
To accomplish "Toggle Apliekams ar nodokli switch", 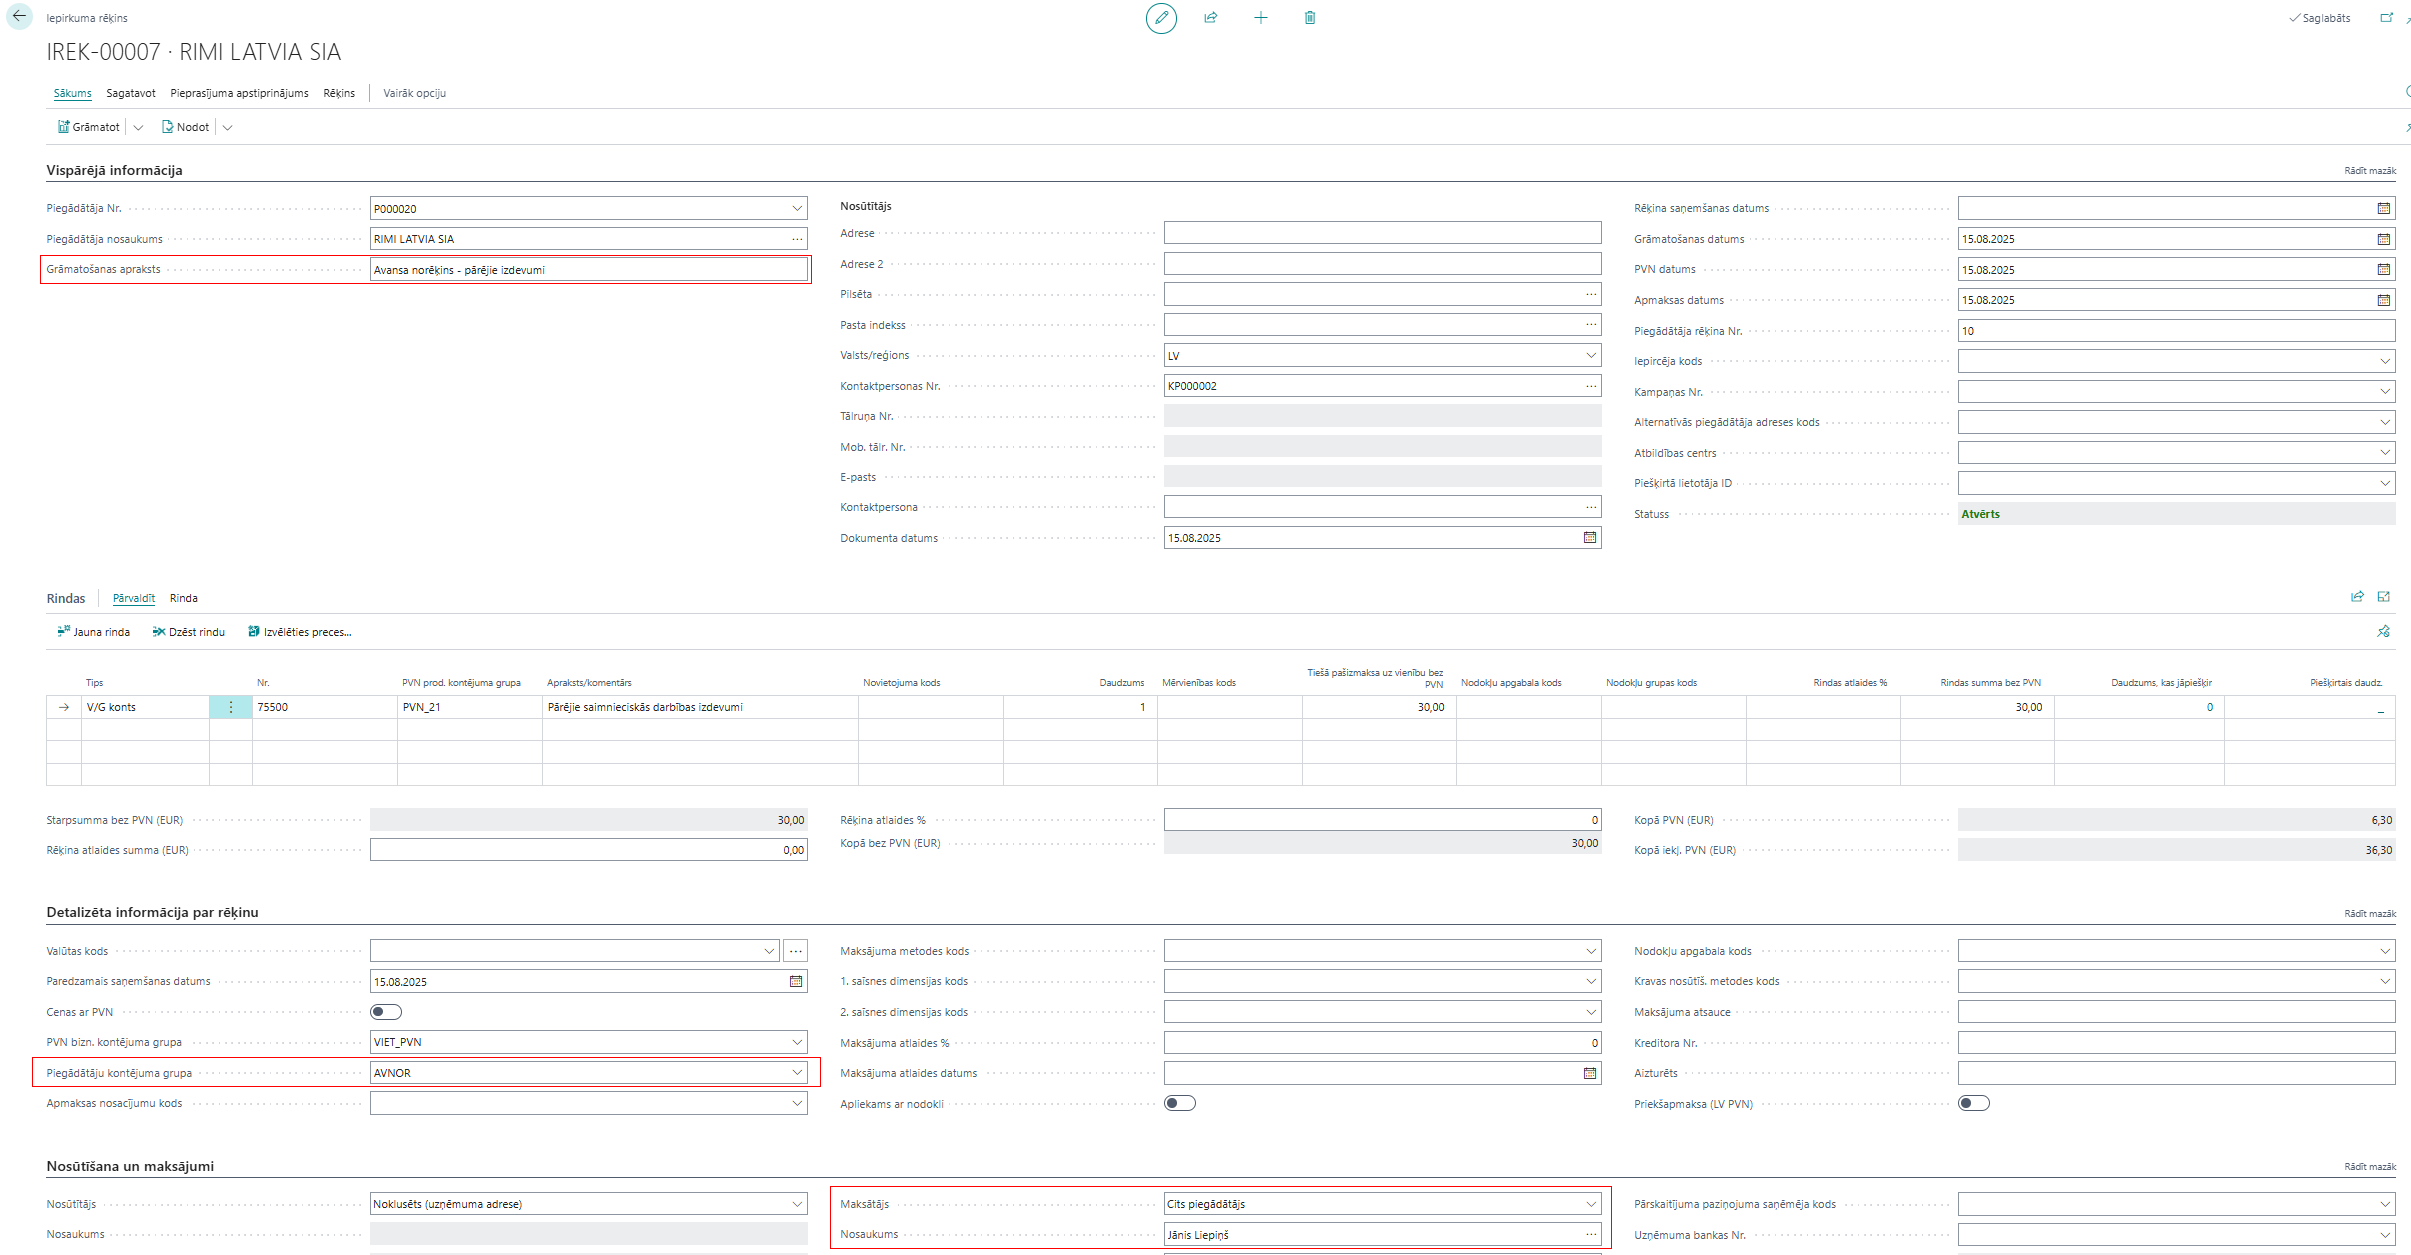I will (1180, 1103).
